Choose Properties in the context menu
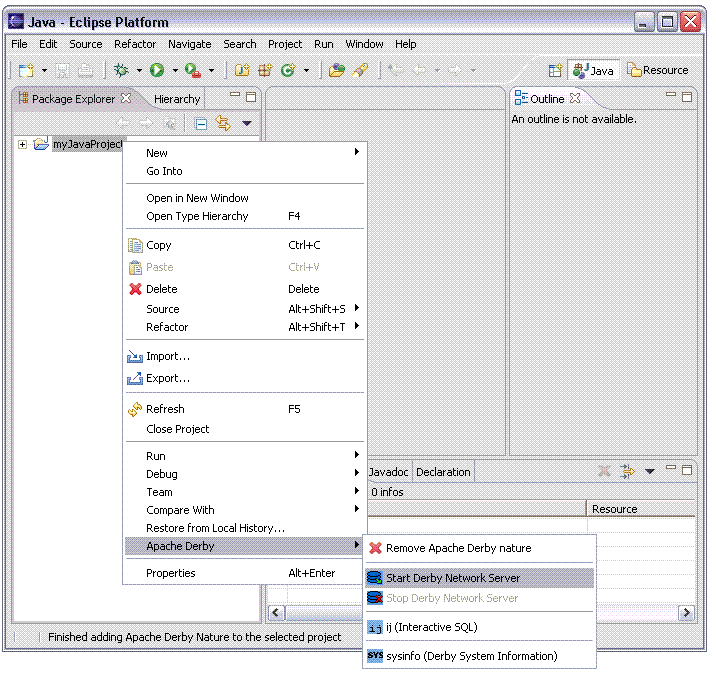This screenshot has height=686, width=716. coord(171,573)
